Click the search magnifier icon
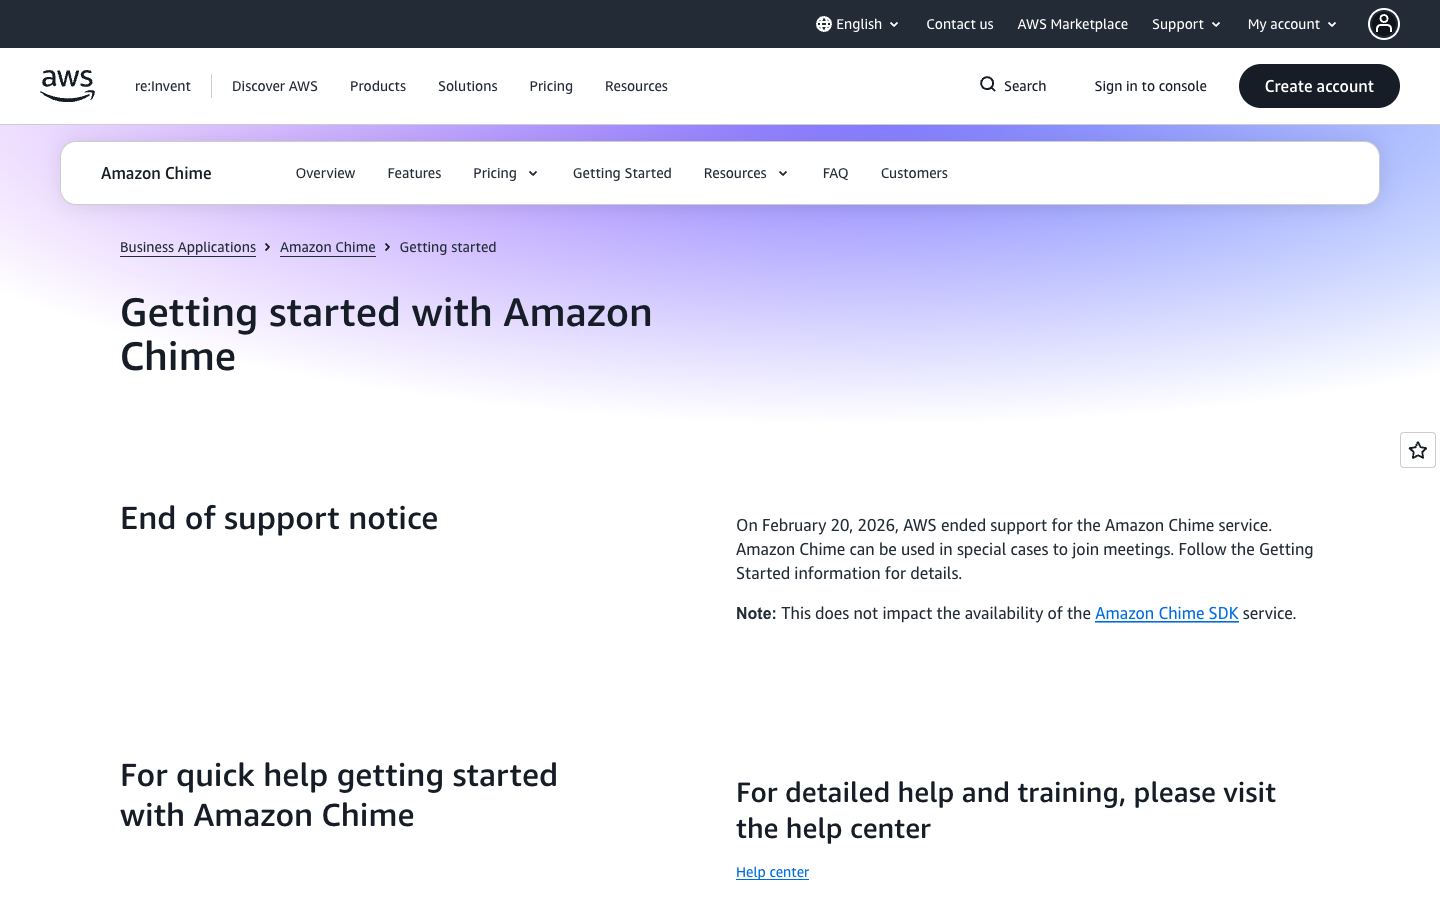1440x900 pixels. [x=988, y=85]
